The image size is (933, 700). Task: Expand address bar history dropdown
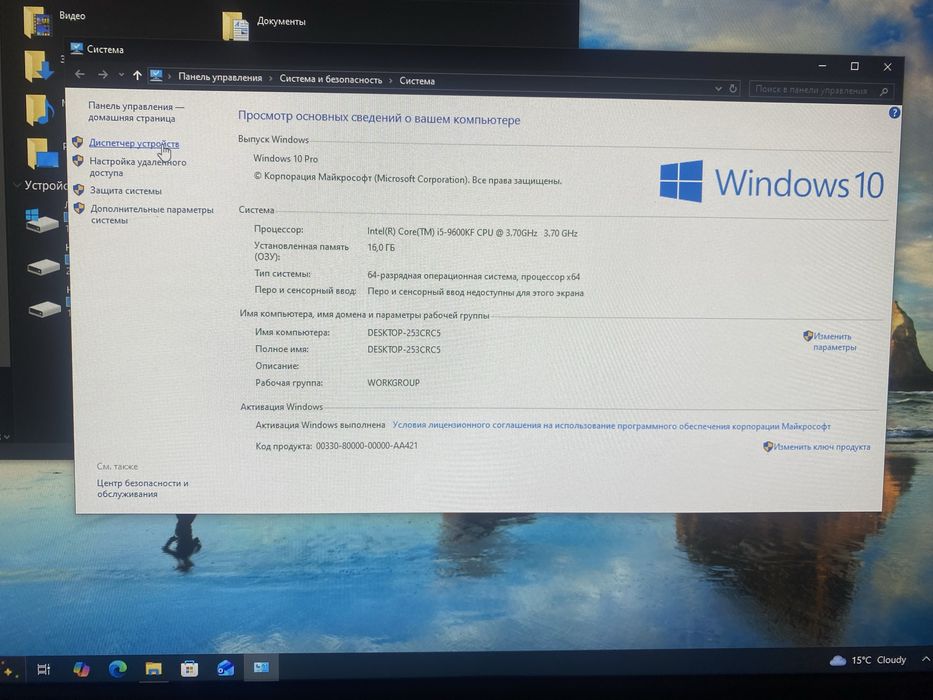click(x=718, y=89)
